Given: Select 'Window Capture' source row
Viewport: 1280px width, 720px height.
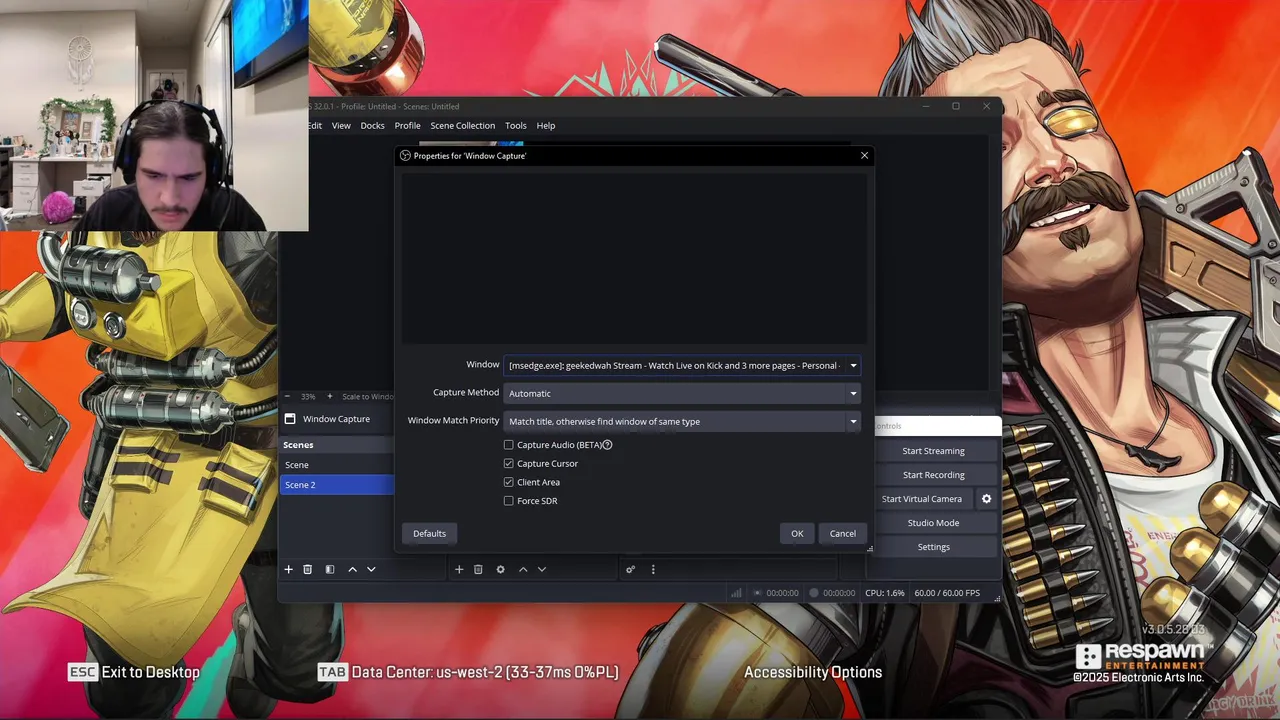Looking at the screenshot, I should point(337,419).
